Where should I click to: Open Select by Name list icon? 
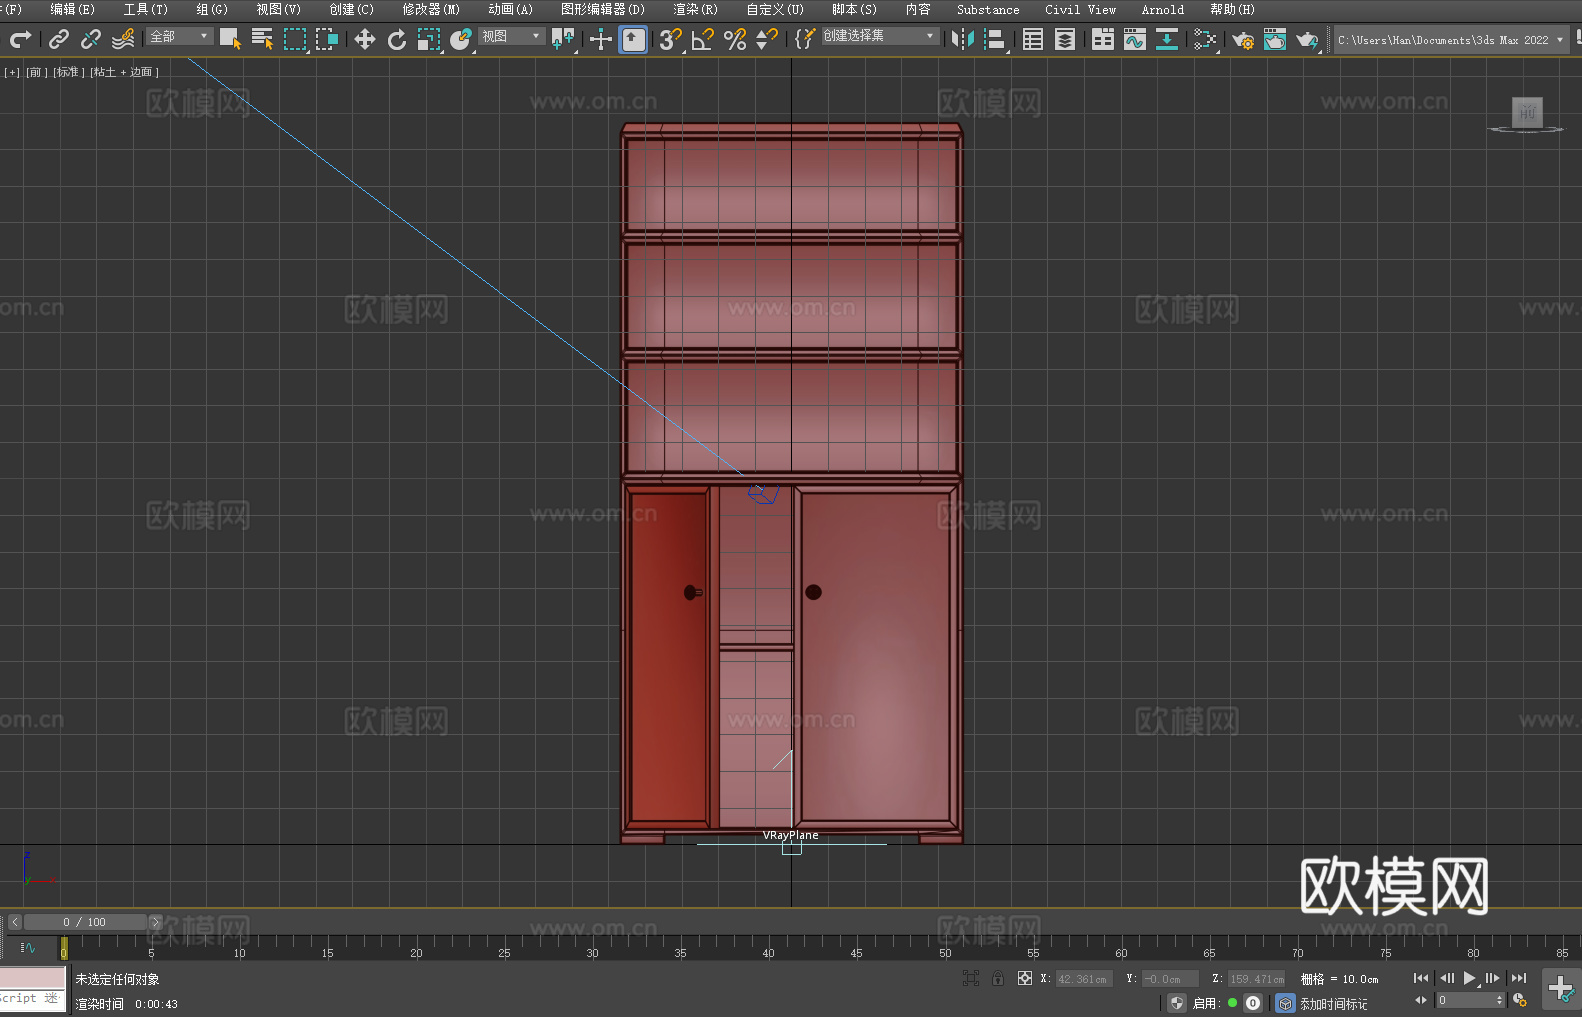tap(263, 39)
